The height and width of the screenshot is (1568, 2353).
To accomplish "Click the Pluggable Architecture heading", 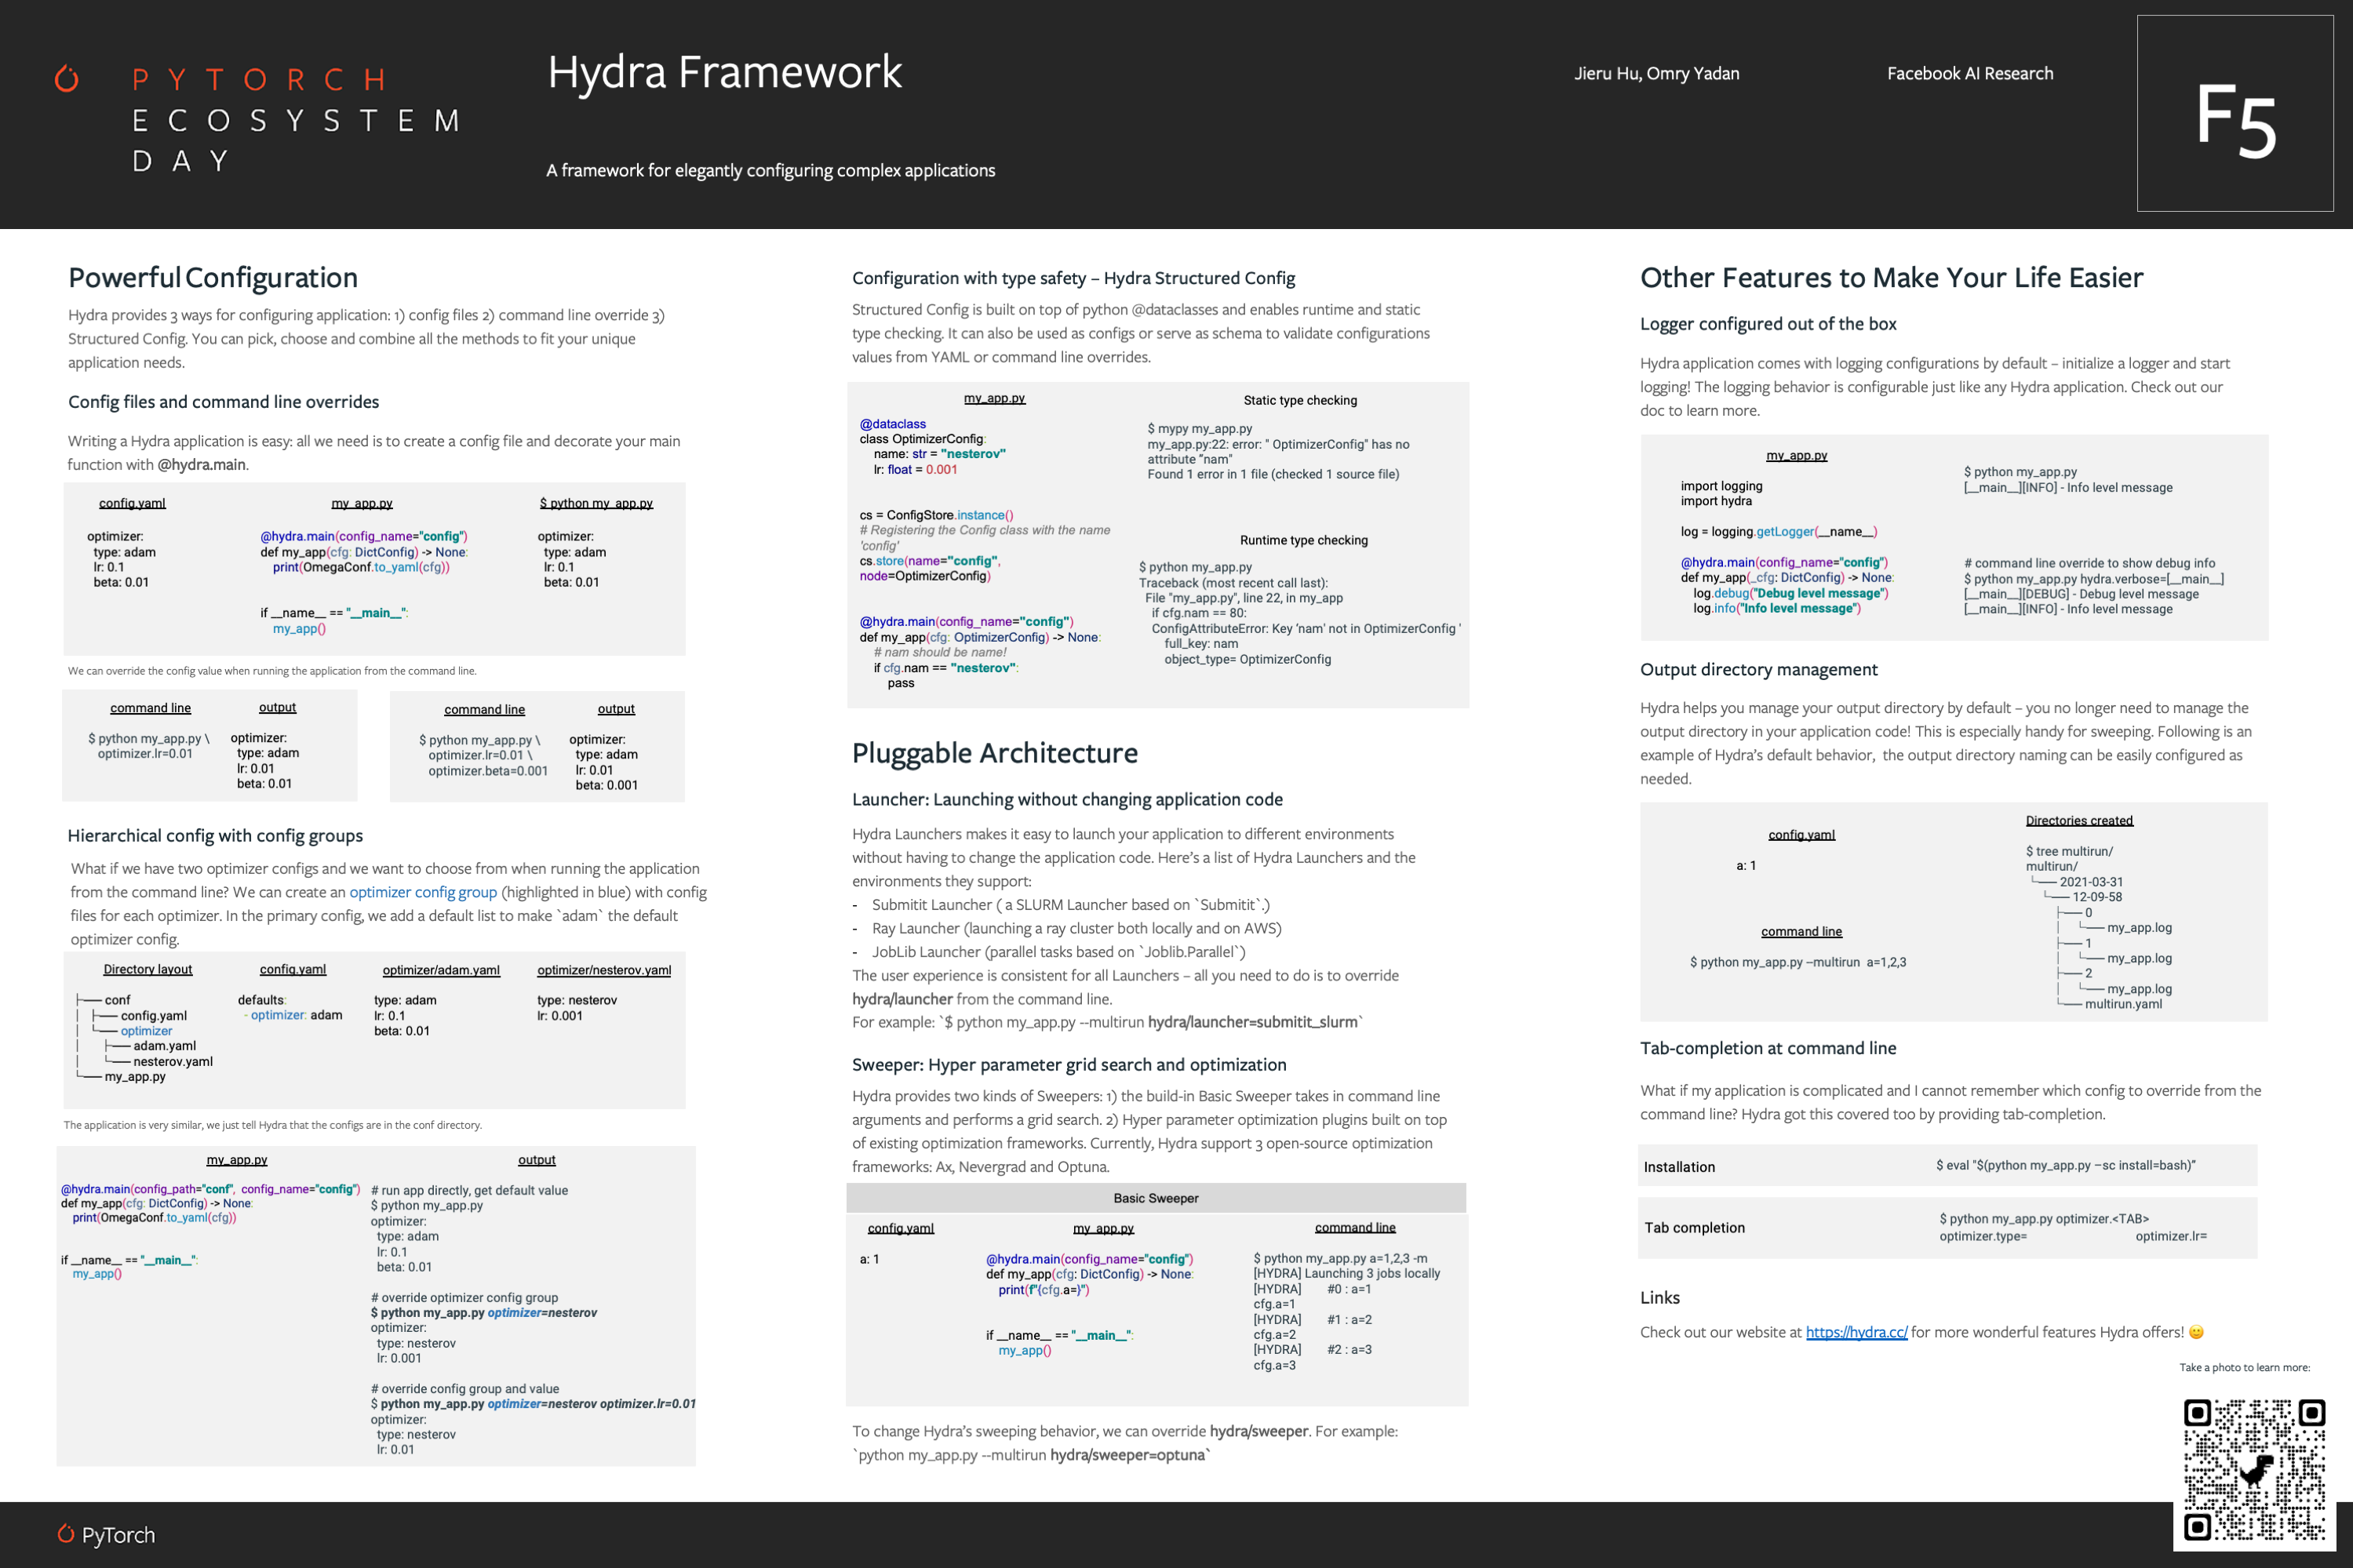I will pos(994,753).
